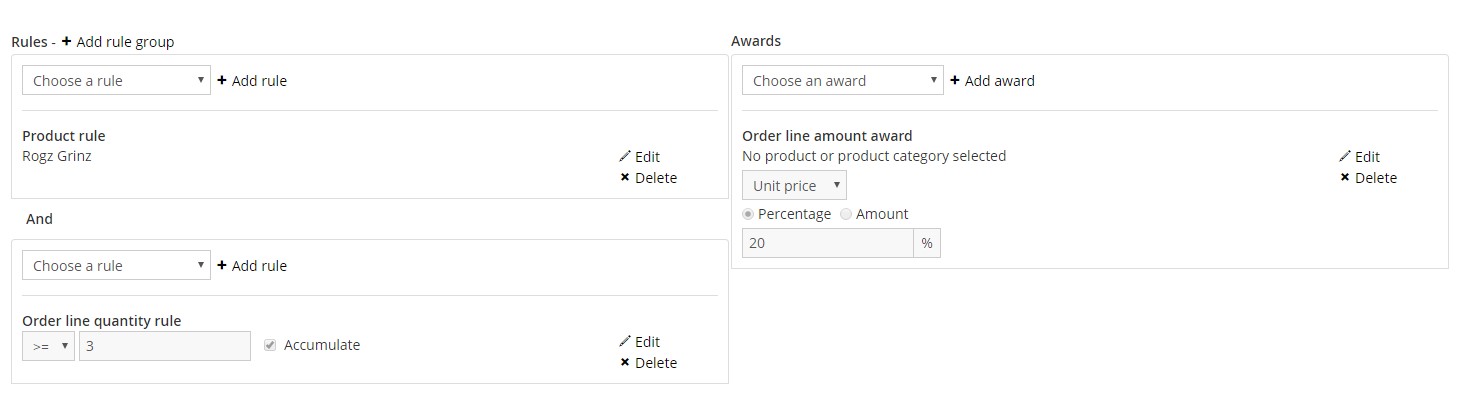Open the Choose an award dropdown

click(x=842, y=81)
